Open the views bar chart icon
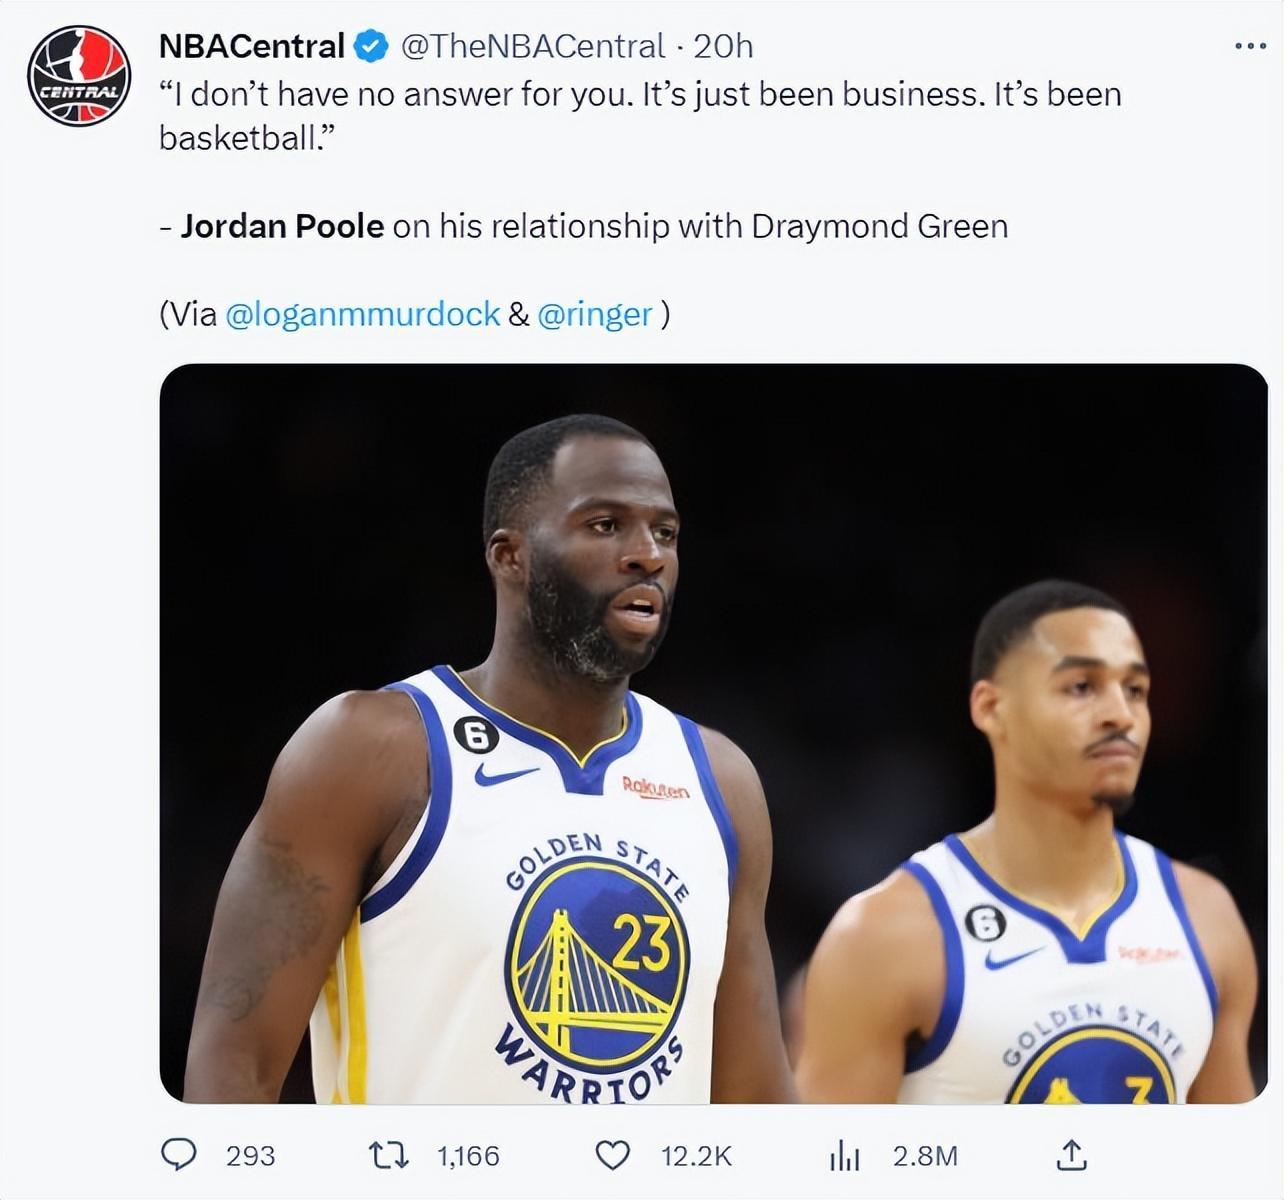Image resolution: width=1284 pixels, height=1200 pixels. (845, 1156)
